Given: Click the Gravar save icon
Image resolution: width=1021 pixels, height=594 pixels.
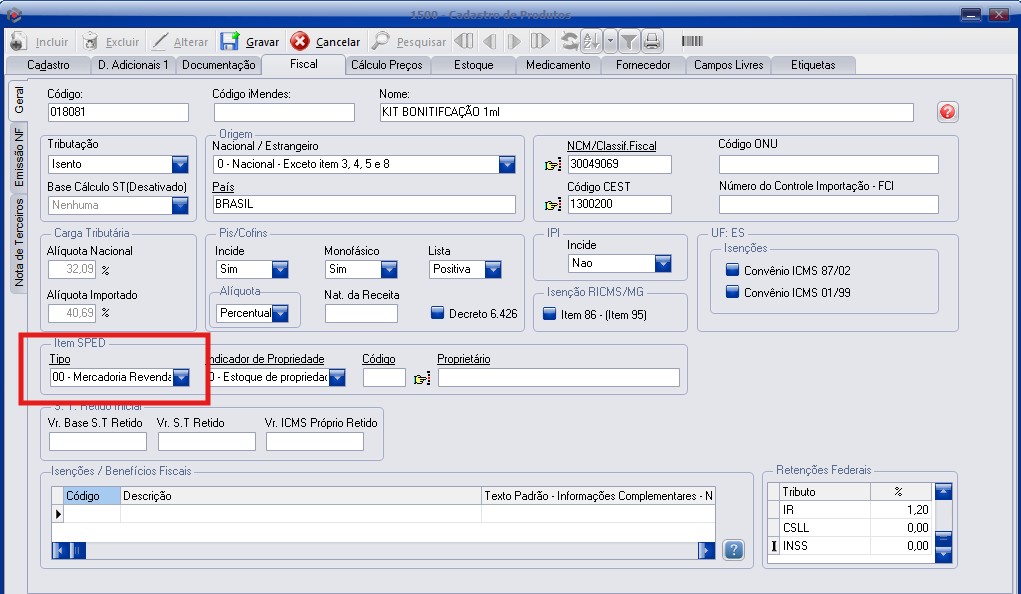Looking at the screenshot, I should 230,42.
